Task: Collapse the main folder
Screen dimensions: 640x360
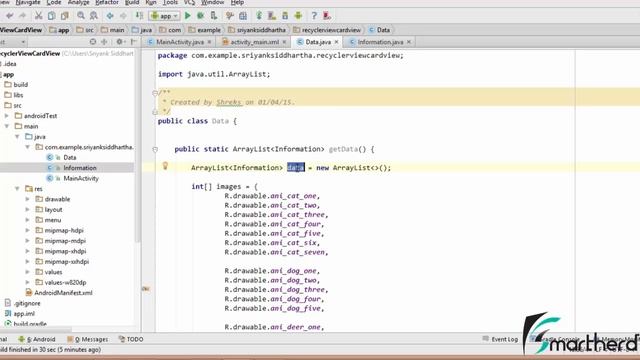Action: (x=7, y=126)
